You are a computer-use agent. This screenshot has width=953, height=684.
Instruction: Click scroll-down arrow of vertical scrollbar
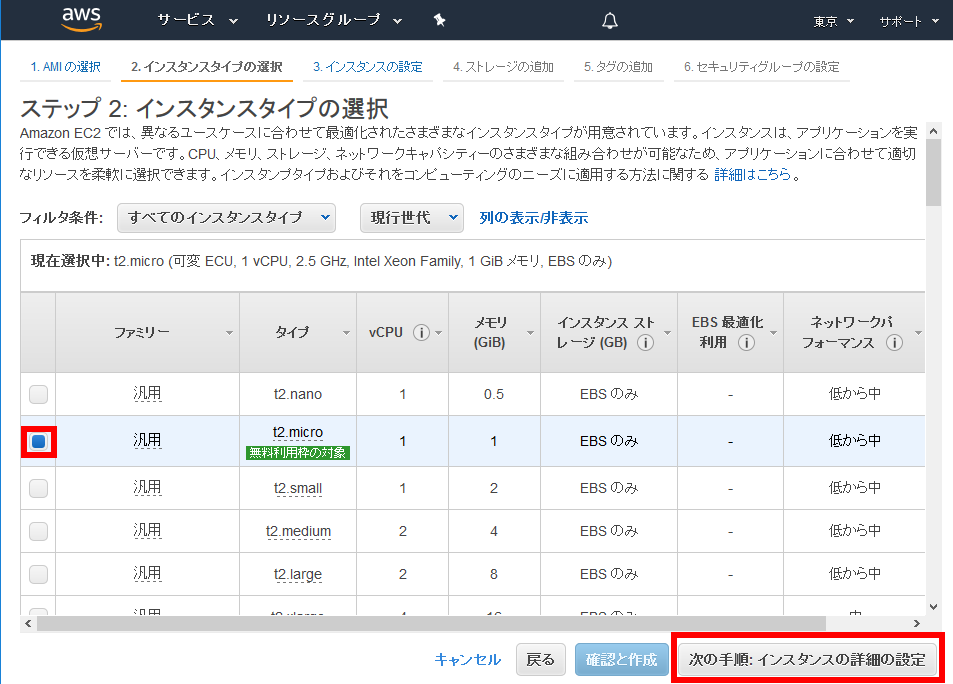click(x=934, y=606)
